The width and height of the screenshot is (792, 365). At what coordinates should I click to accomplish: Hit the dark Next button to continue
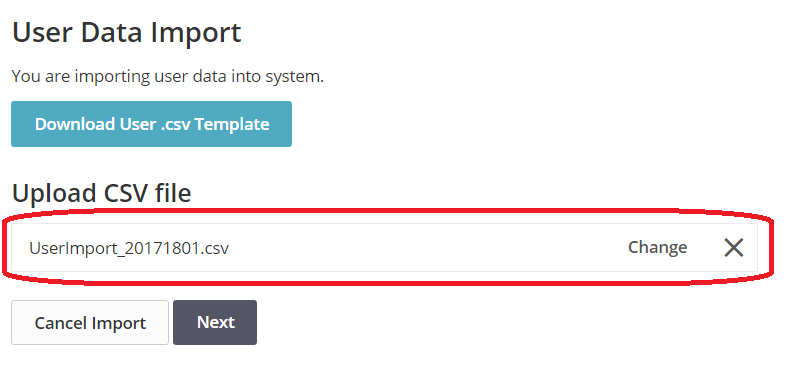pyautogui.click(x=215, y=323)
